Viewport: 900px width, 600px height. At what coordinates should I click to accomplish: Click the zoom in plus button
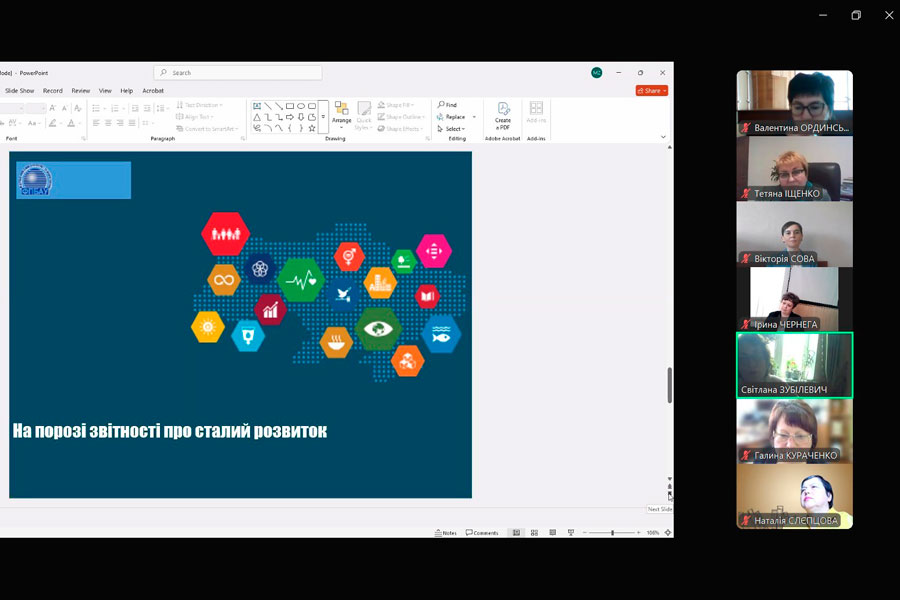pos(638,533)
